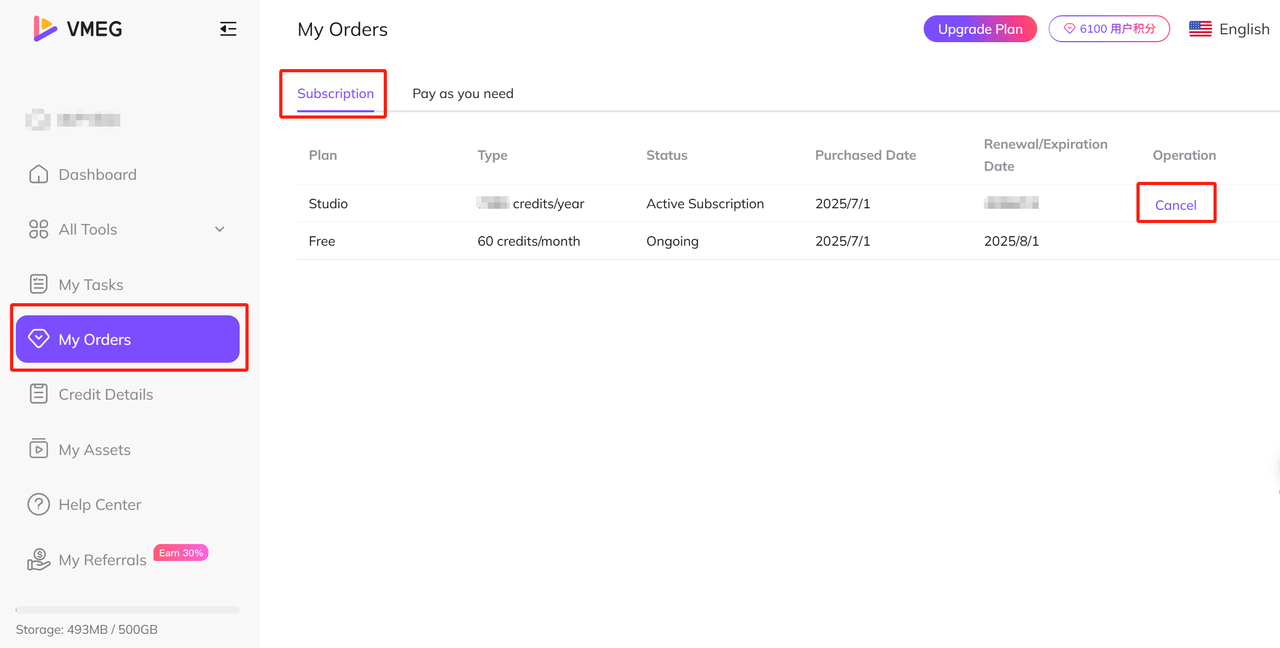Switch to Pay as you need tab
The width and height of the screenshot is (1280, 648).
[x=463, y=93]
